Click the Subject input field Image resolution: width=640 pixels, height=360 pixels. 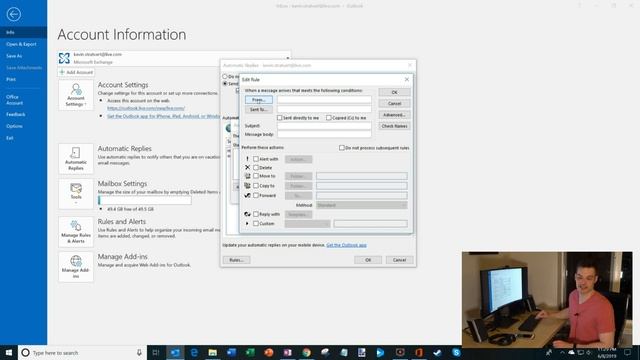click(x=324, y=126)
